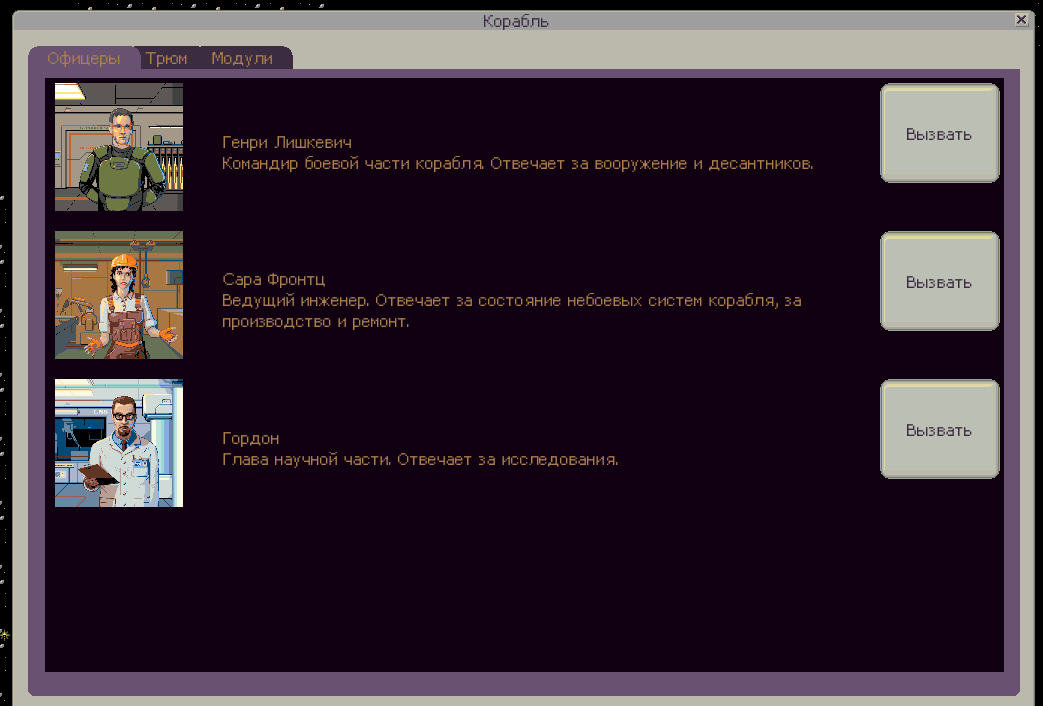Screen dimensions: 1043x706
Task: Select portrait of Генри Лишкевич
Action: pyautogui.click(x=119, y=147)
